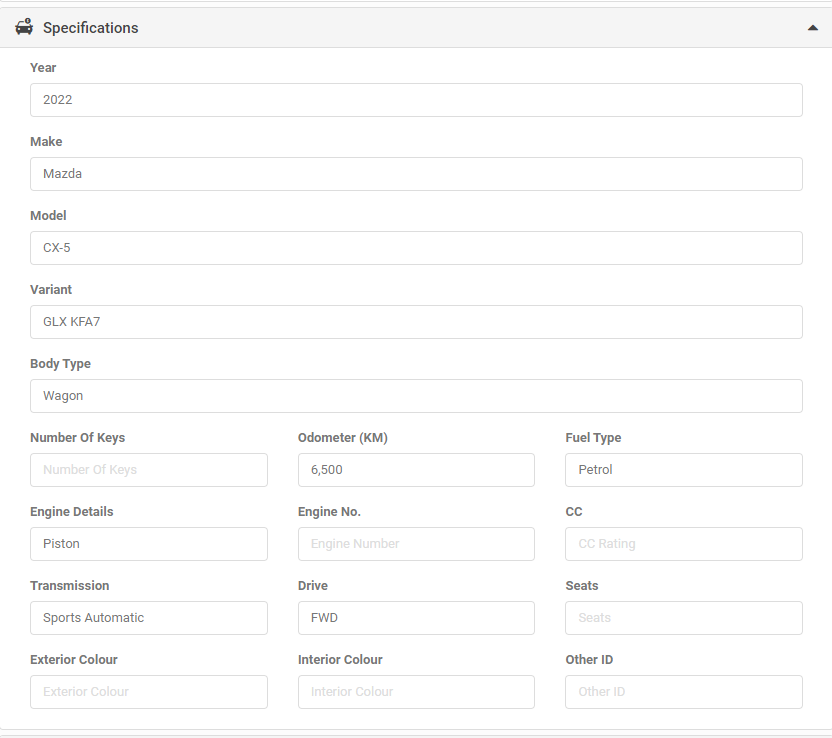
Task: Click the empty Number Of Keys field
Action: point(149,470)
